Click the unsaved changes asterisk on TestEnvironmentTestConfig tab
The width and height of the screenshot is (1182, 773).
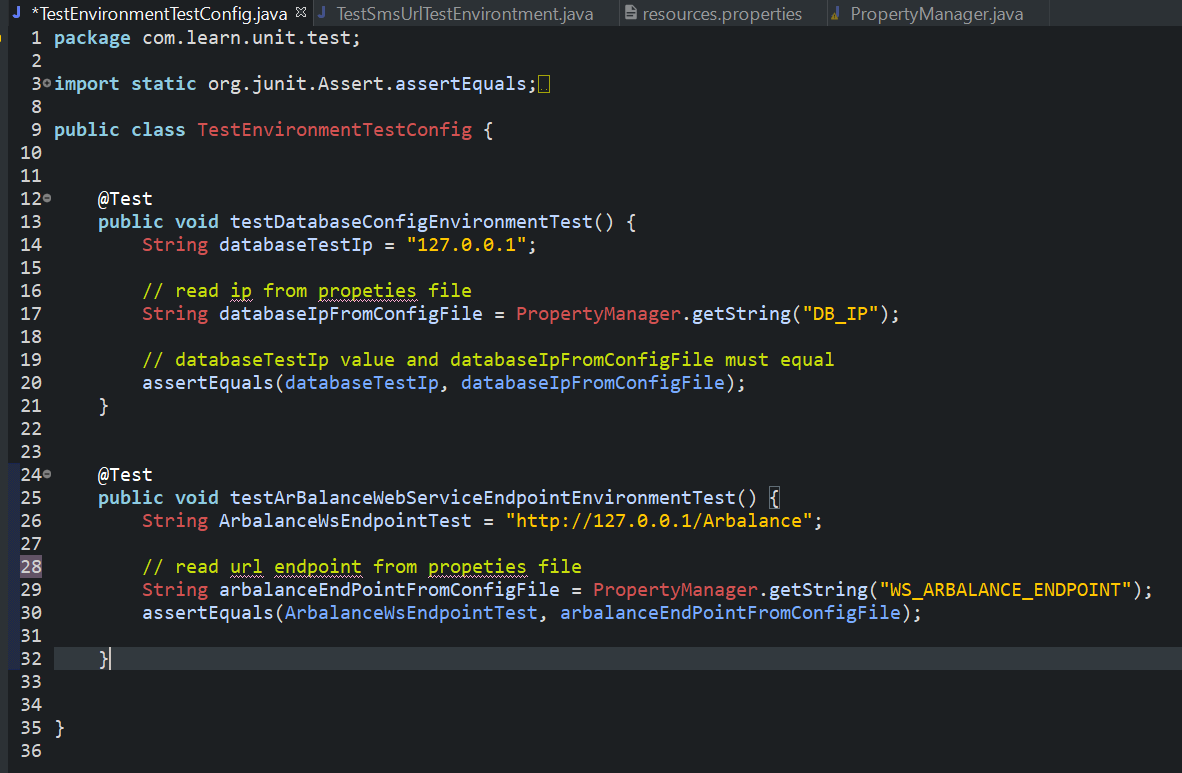pos(33,14)
